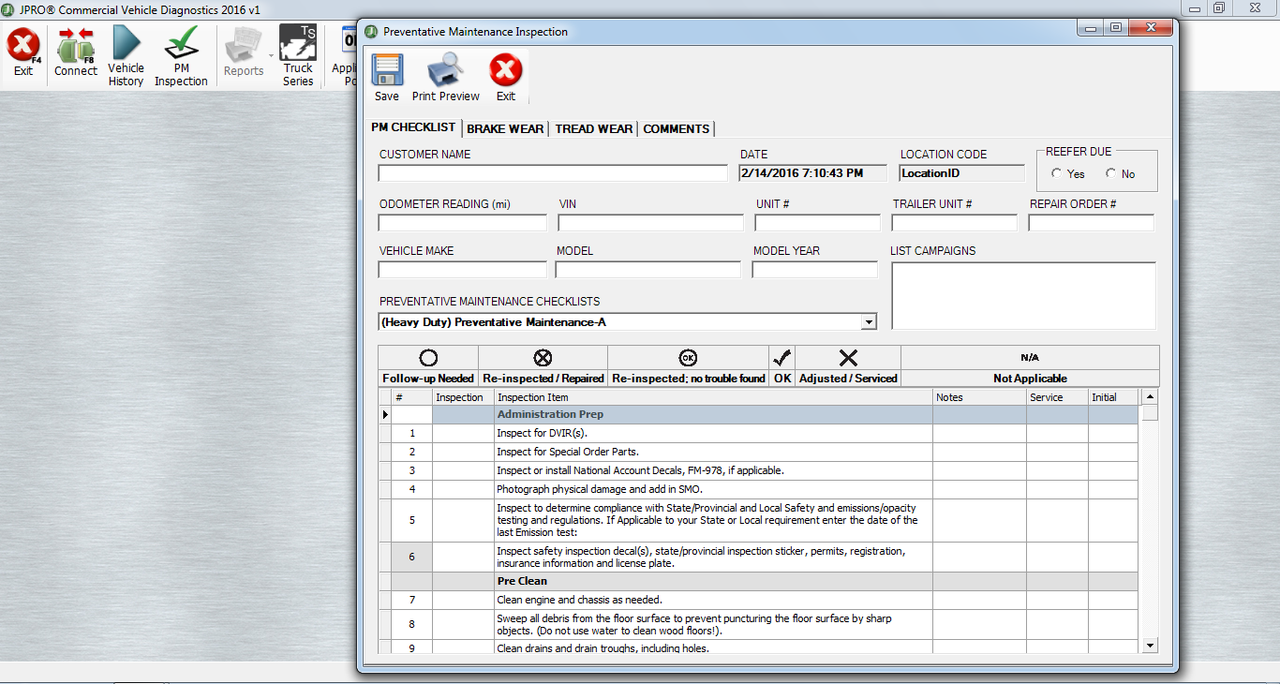Image resolution: width=1280 pixels, height=684 pixels.
Task: Click the checklist scrollbar down arrow
Action: coord(1150,646)
